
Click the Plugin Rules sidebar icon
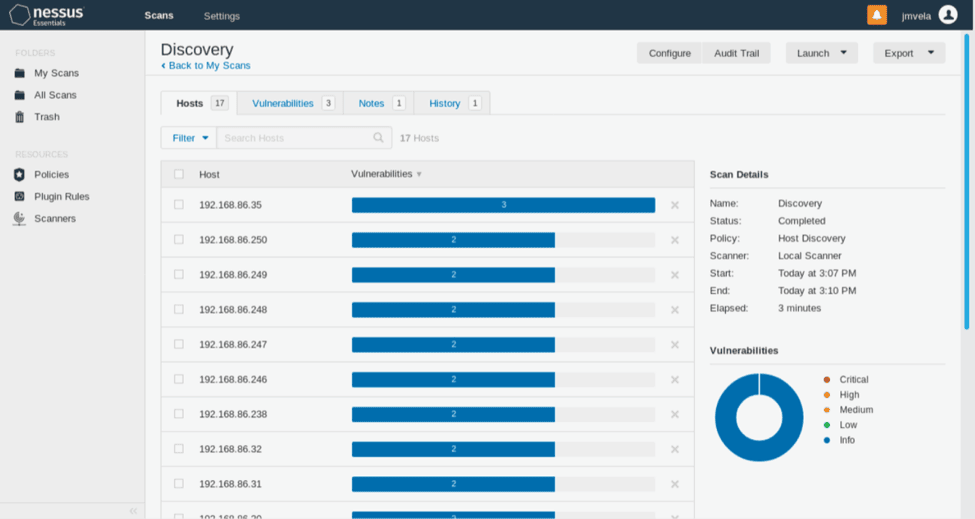click(19, 197)
